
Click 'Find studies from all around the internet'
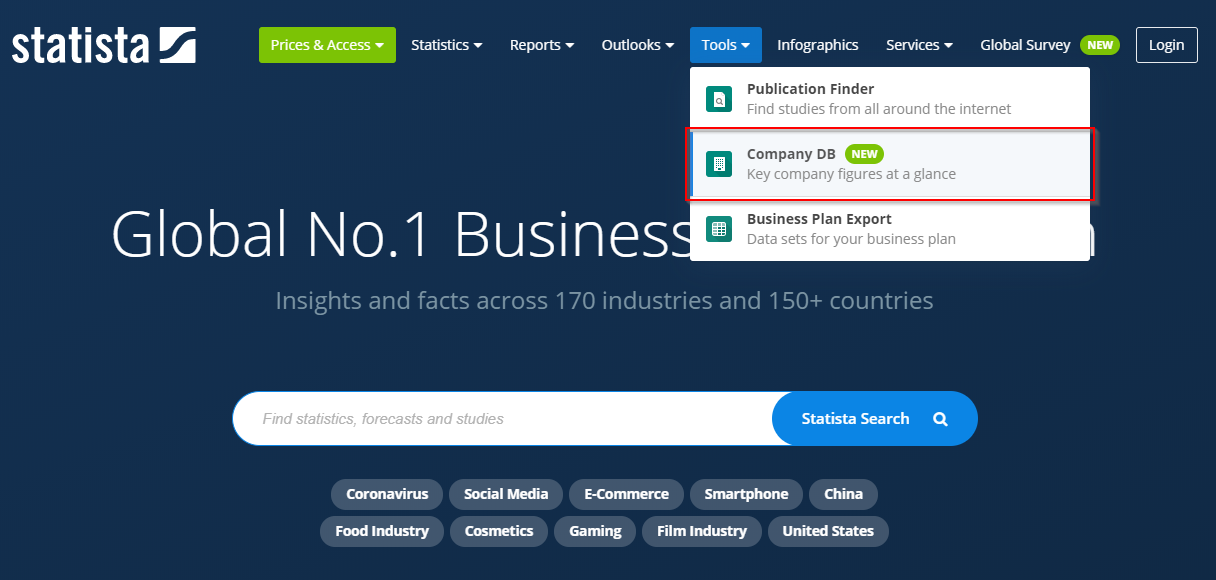click(x=879, y=109)
